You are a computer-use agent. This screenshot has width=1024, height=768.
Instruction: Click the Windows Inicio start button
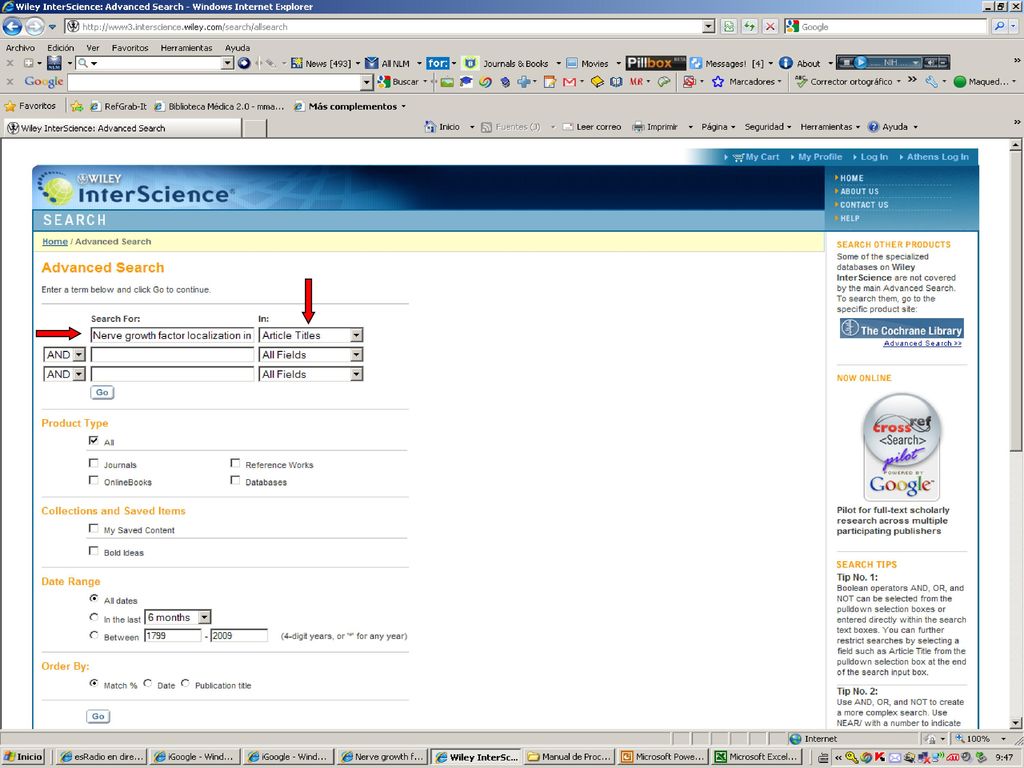[x=23, y=756]
